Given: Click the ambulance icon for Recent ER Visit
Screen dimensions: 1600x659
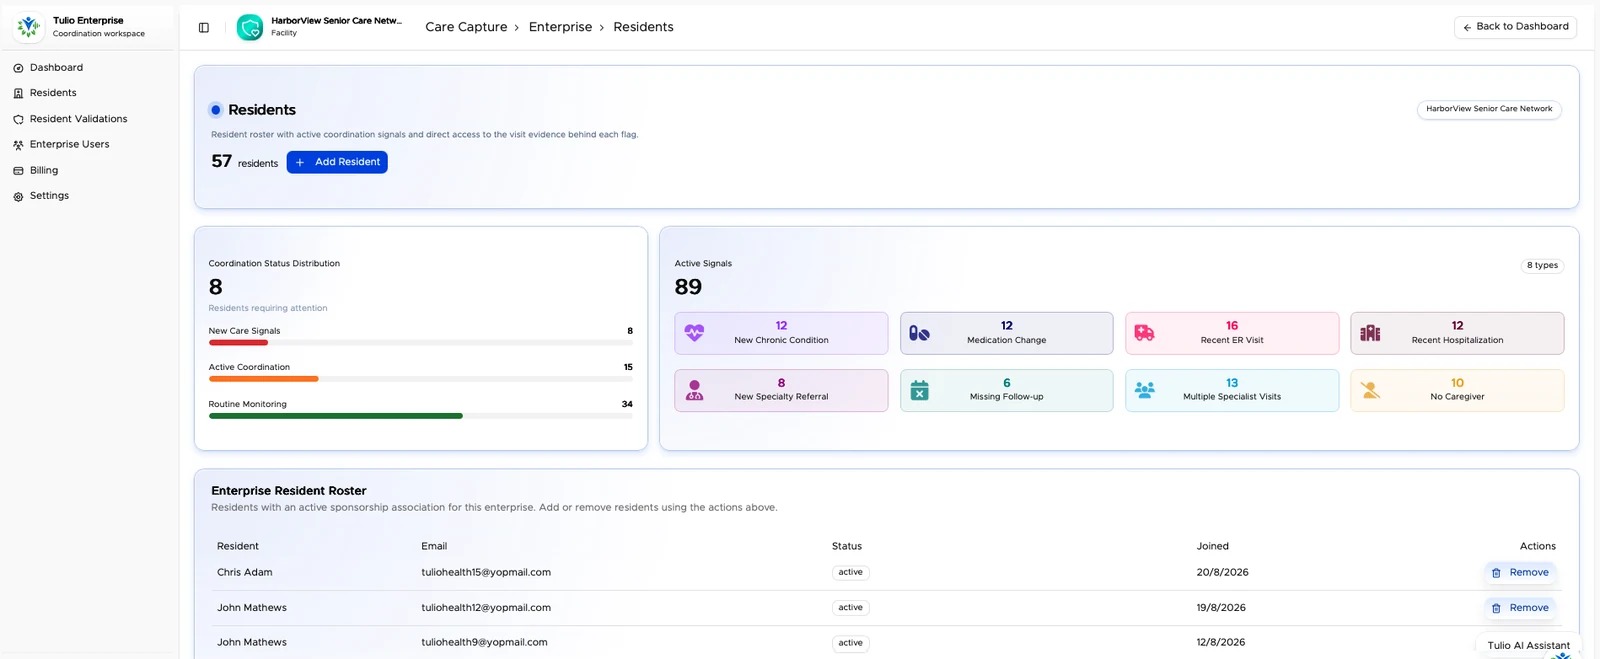Looking at the screenshot, I should (1145, 333).
